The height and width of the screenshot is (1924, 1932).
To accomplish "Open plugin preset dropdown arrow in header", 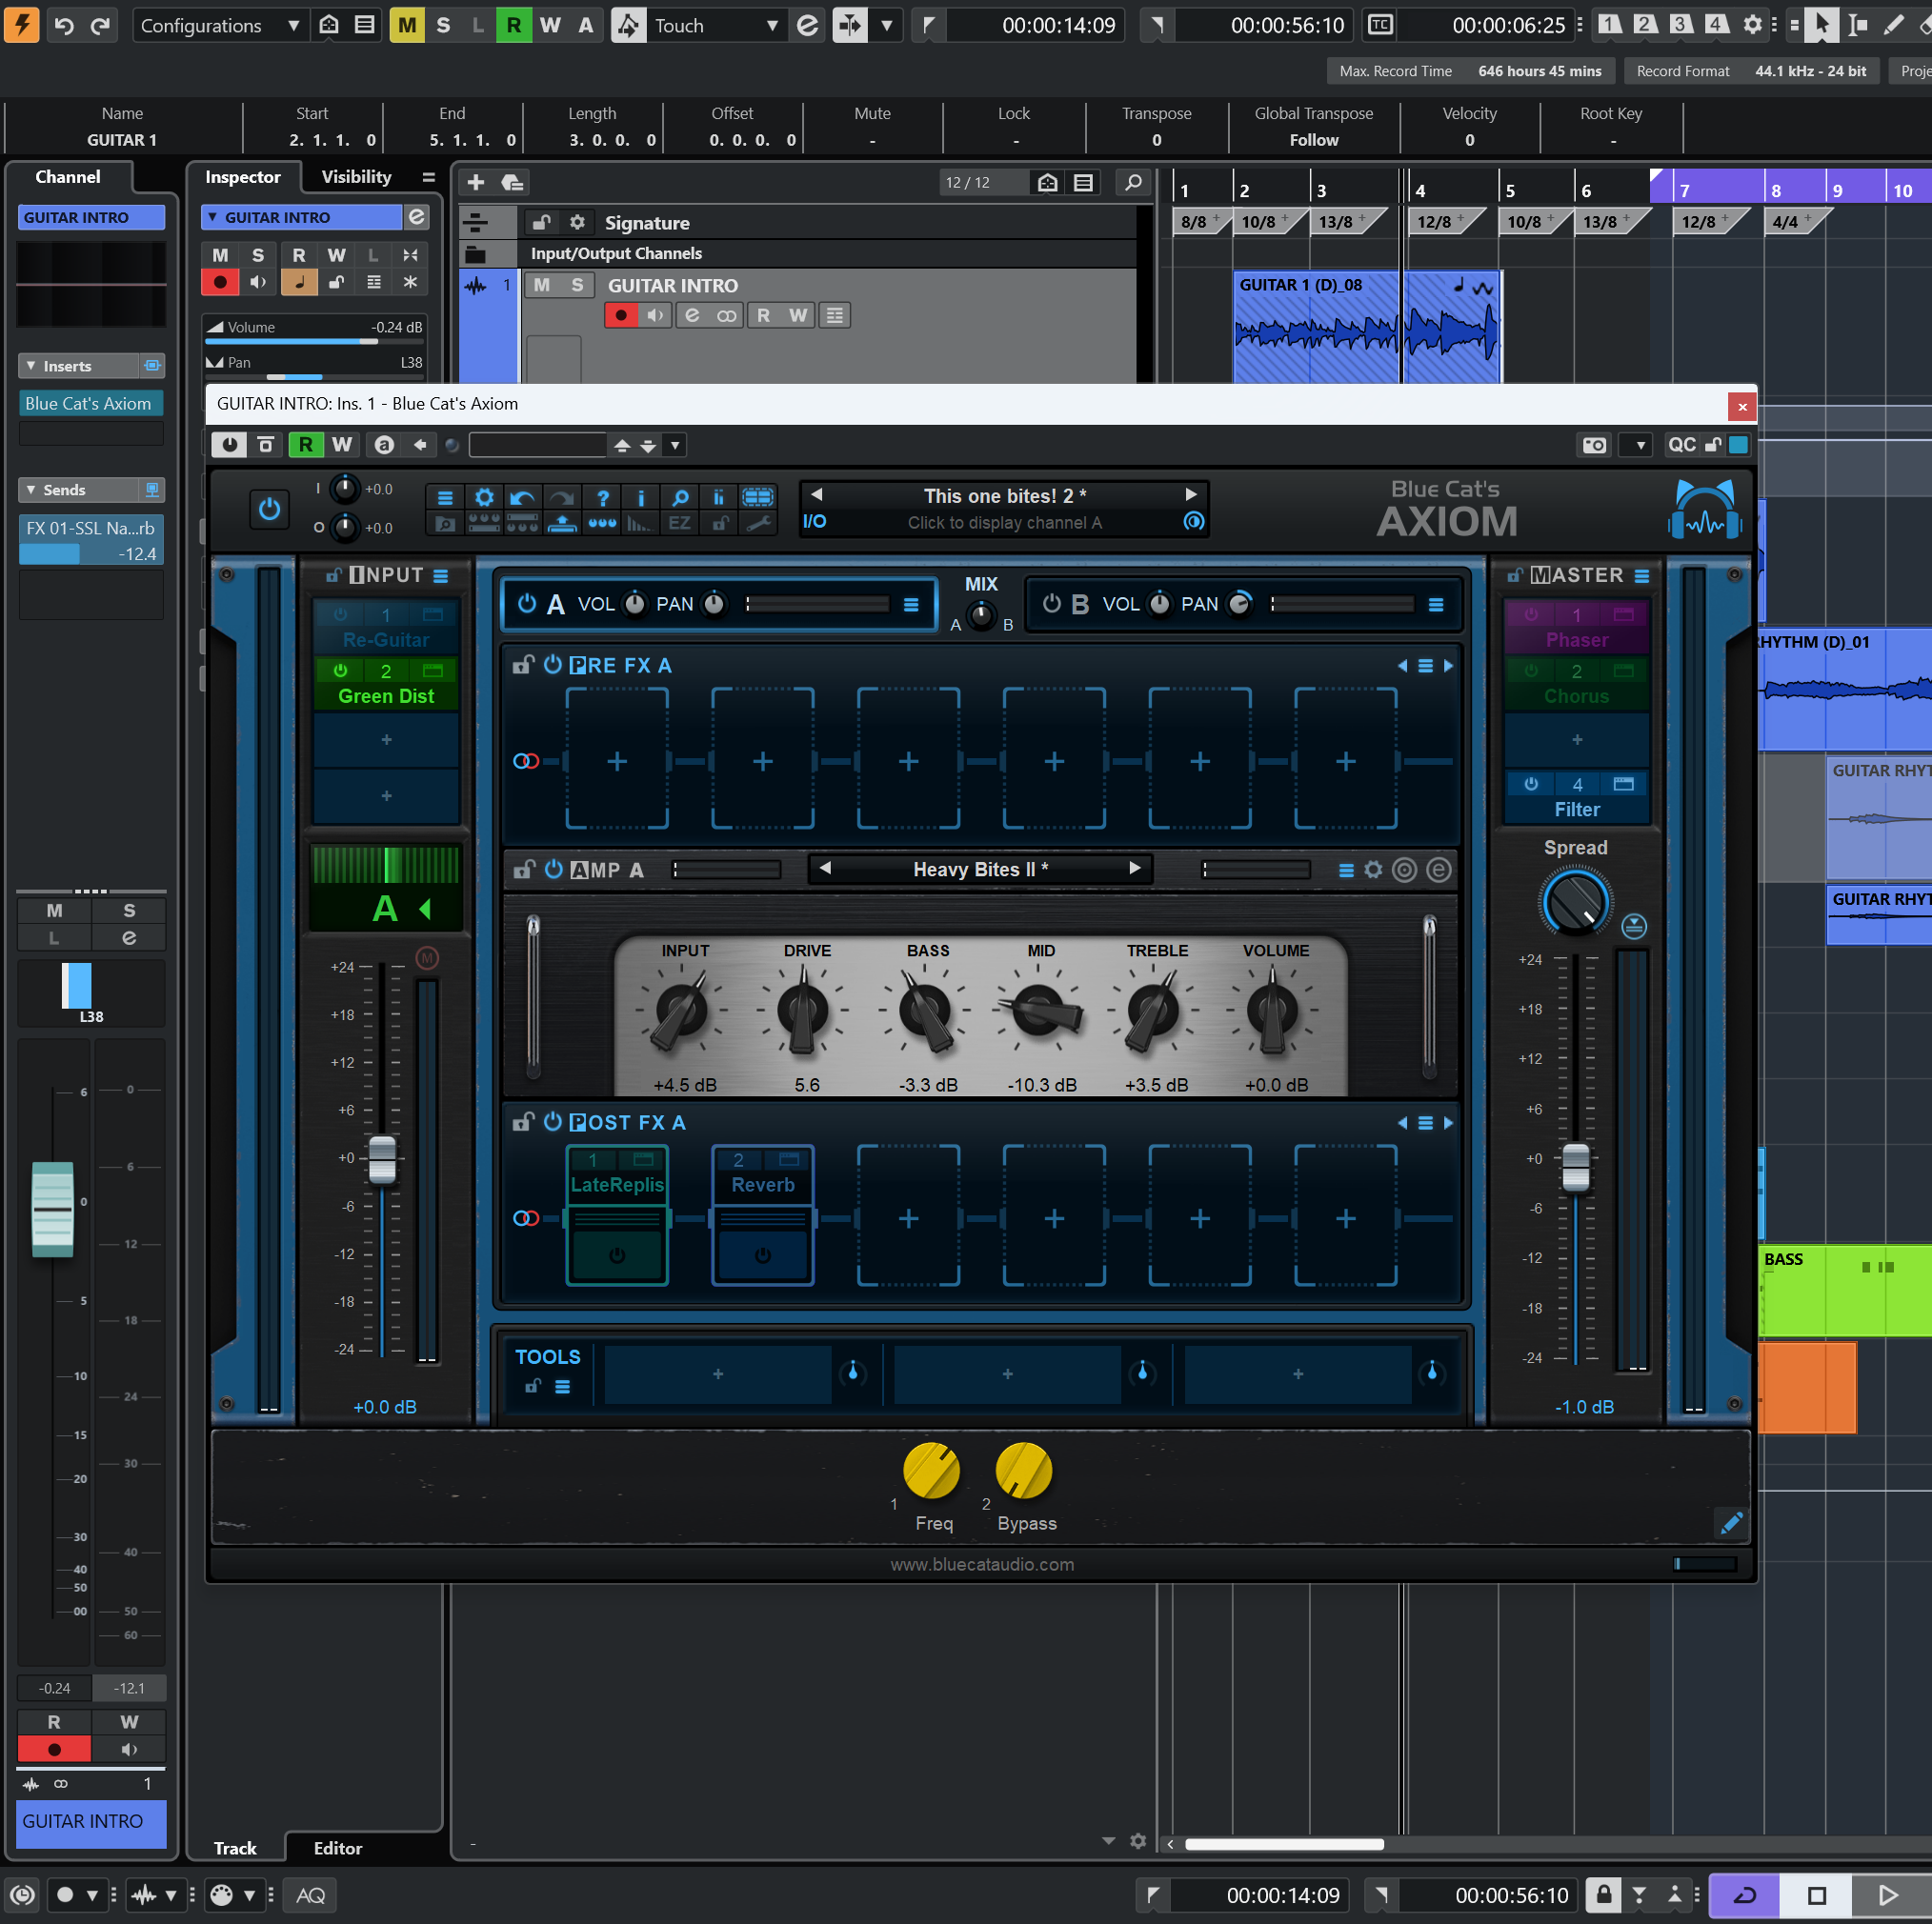I will [676, 445].
